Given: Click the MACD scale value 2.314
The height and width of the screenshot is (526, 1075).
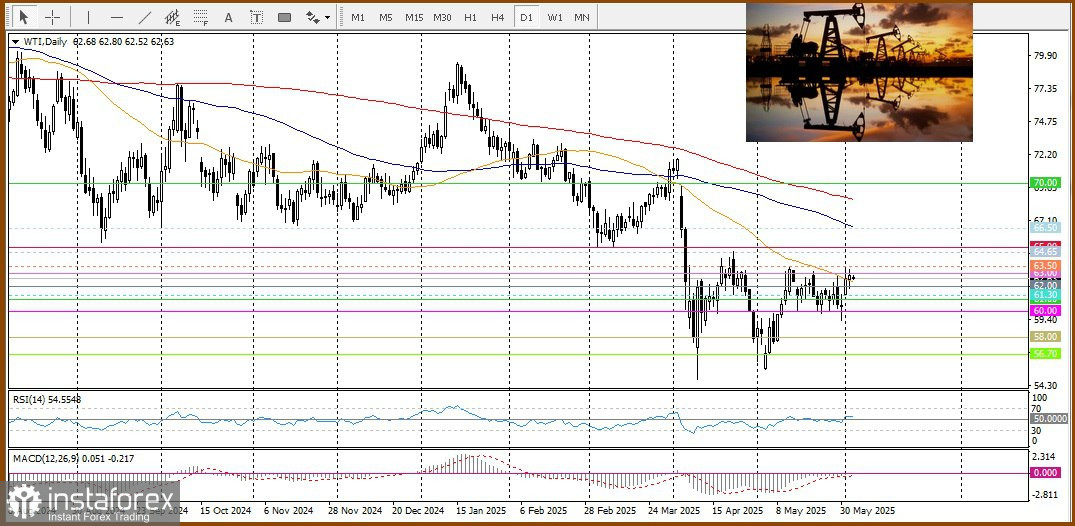Looking at the screenshot, I should pyautogui.click(x=1045, y=456).
